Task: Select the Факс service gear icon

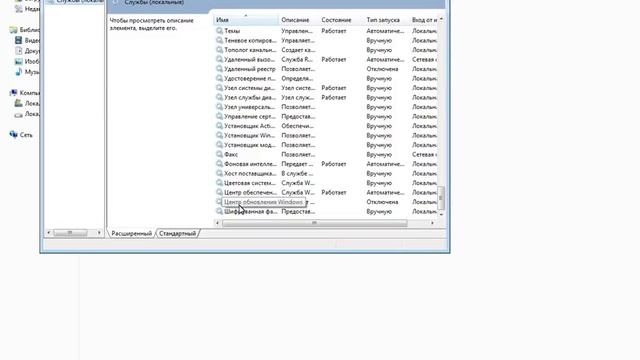Action: tap(219, 154)
